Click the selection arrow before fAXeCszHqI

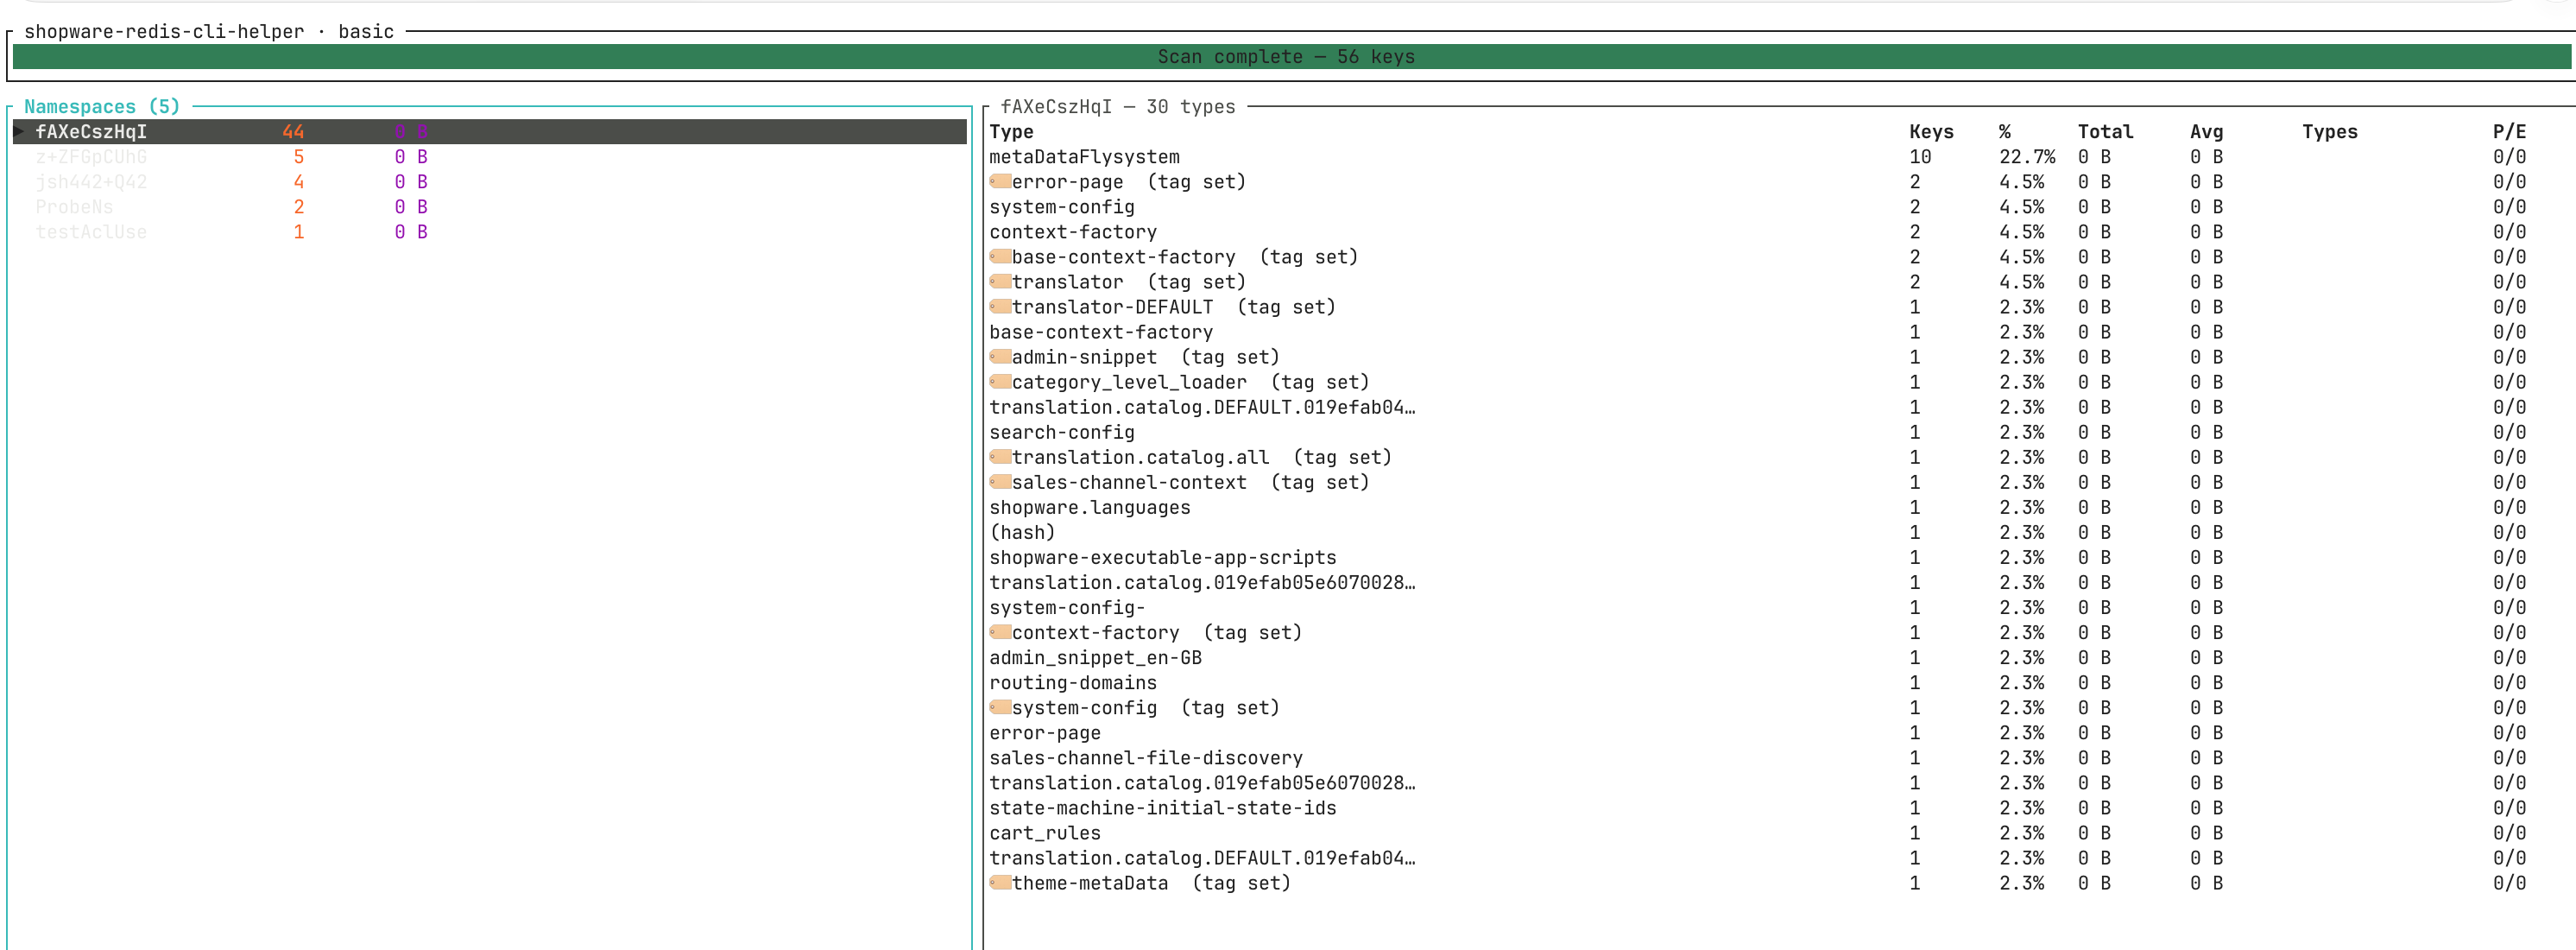(19, 131)
